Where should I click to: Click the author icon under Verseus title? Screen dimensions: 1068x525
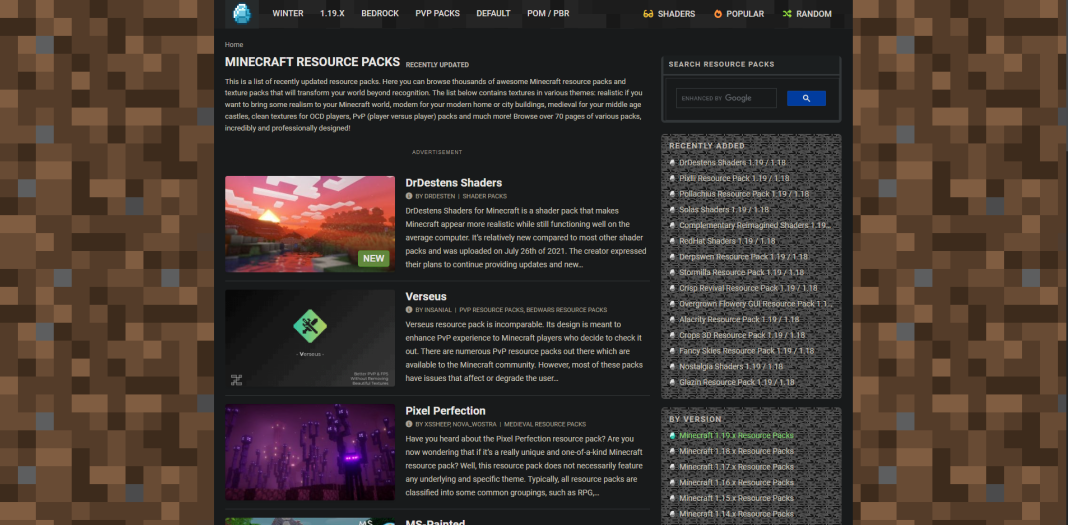click(x=409, y=310)
